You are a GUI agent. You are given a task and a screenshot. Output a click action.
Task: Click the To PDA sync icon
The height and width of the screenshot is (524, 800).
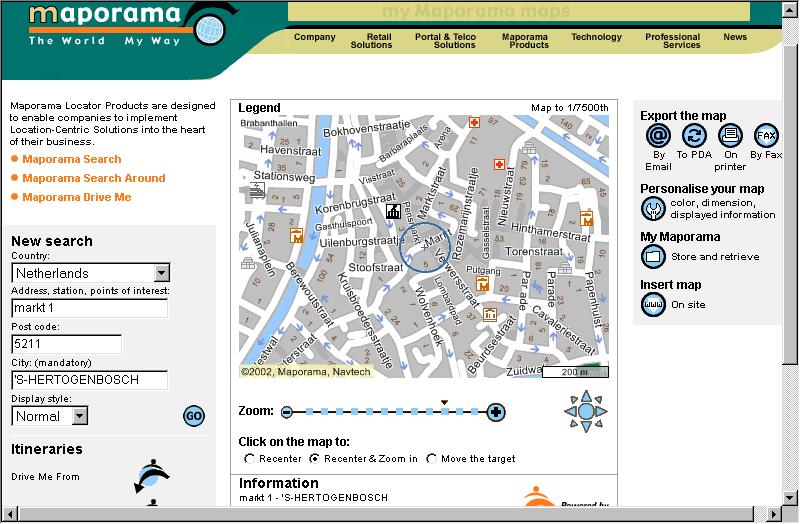click(x=694, y=136)
